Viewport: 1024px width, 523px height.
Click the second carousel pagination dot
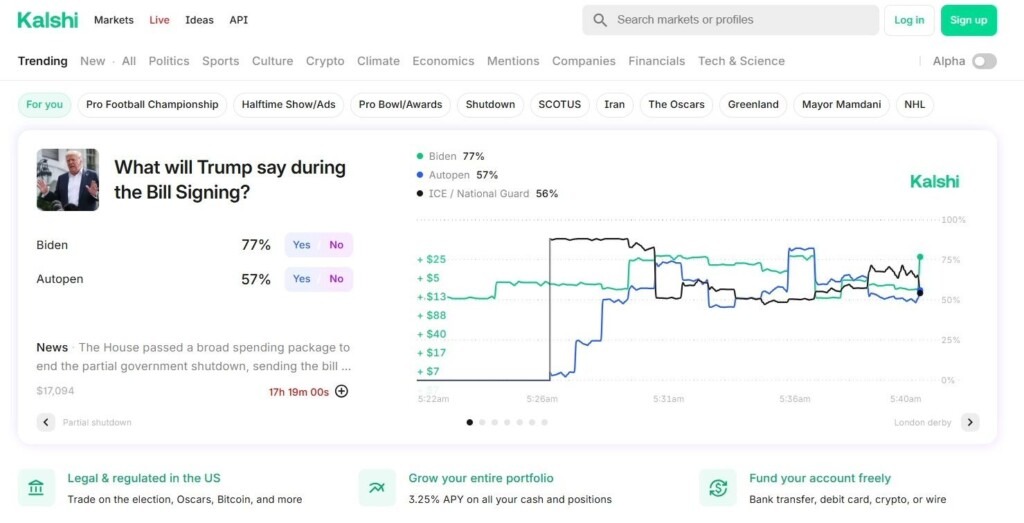pos(482,422)
